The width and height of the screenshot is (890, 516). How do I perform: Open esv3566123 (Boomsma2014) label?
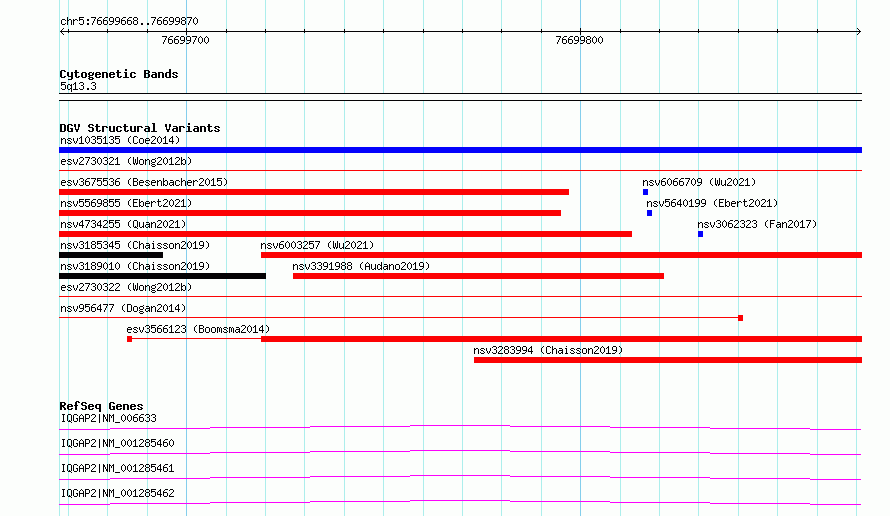198,329
